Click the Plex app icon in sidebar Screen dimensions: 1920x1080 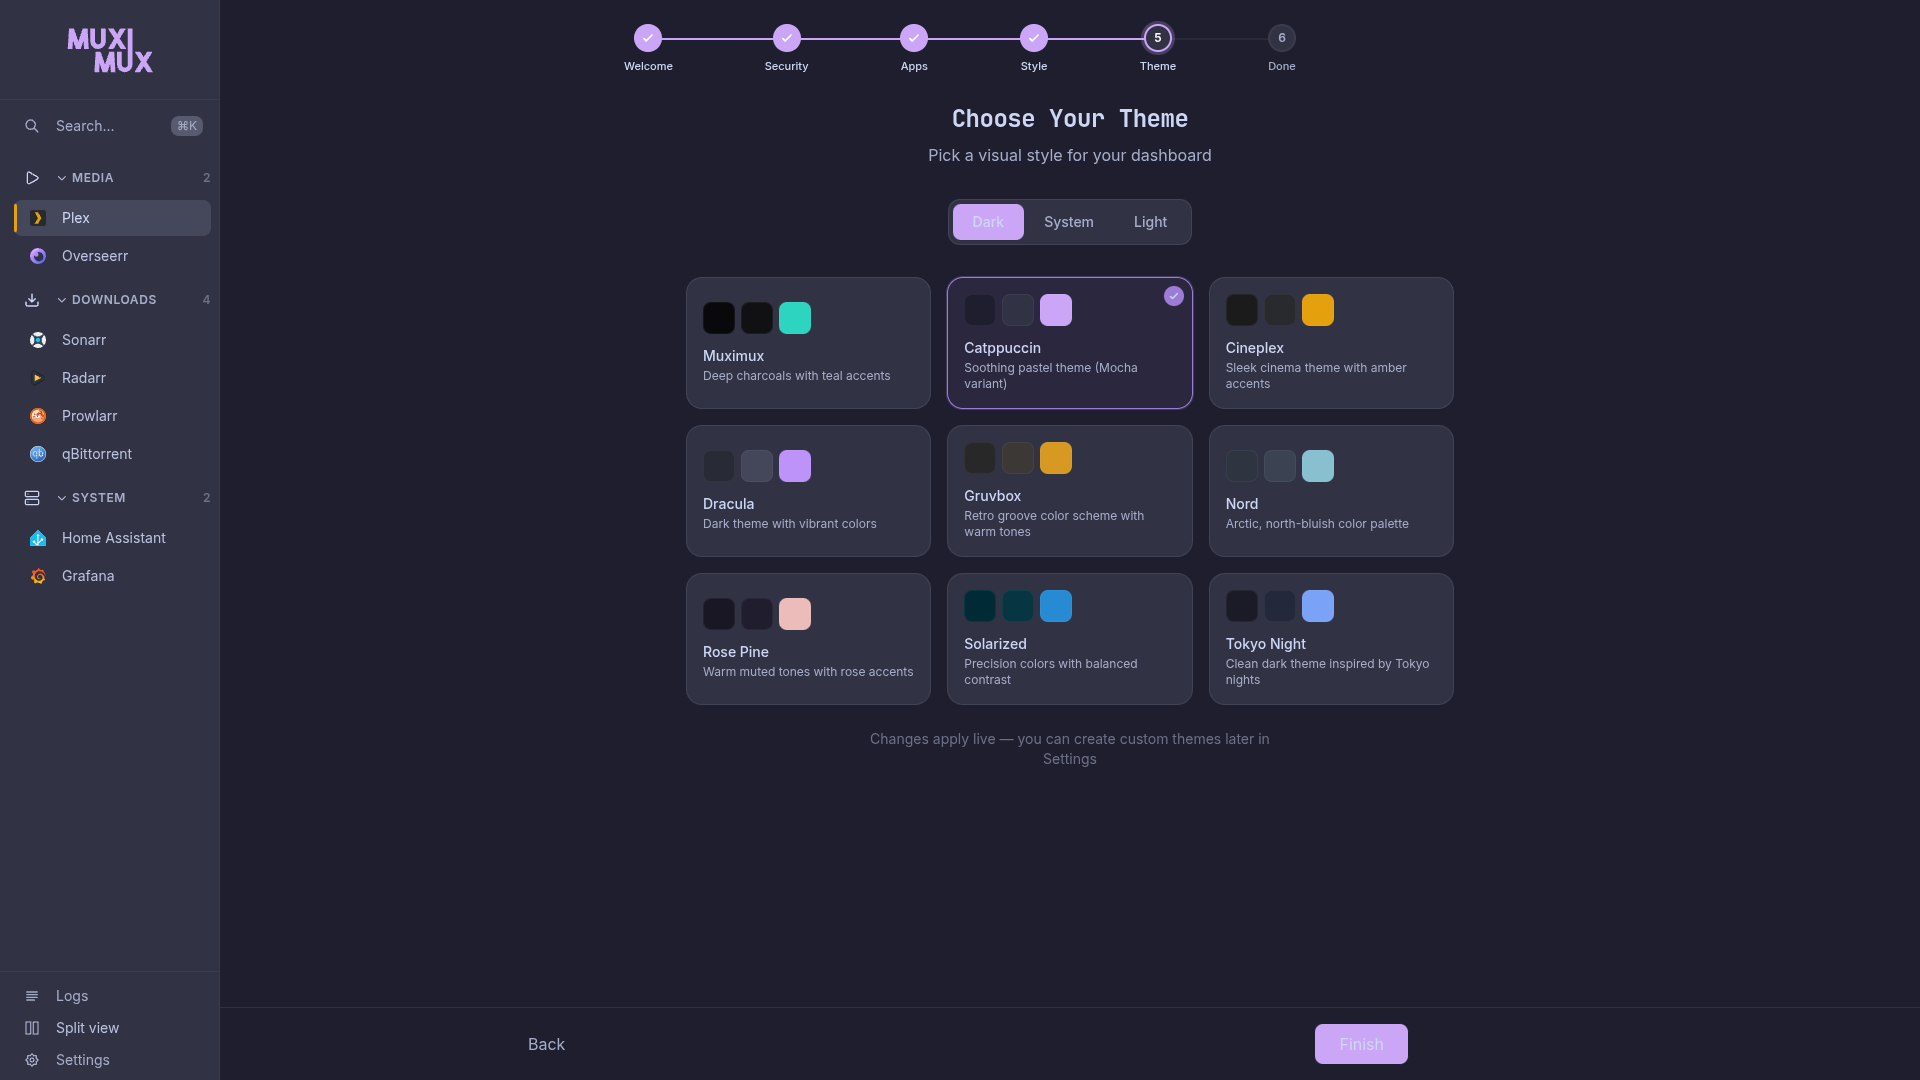pyautogui.click(x=38, y=218)
